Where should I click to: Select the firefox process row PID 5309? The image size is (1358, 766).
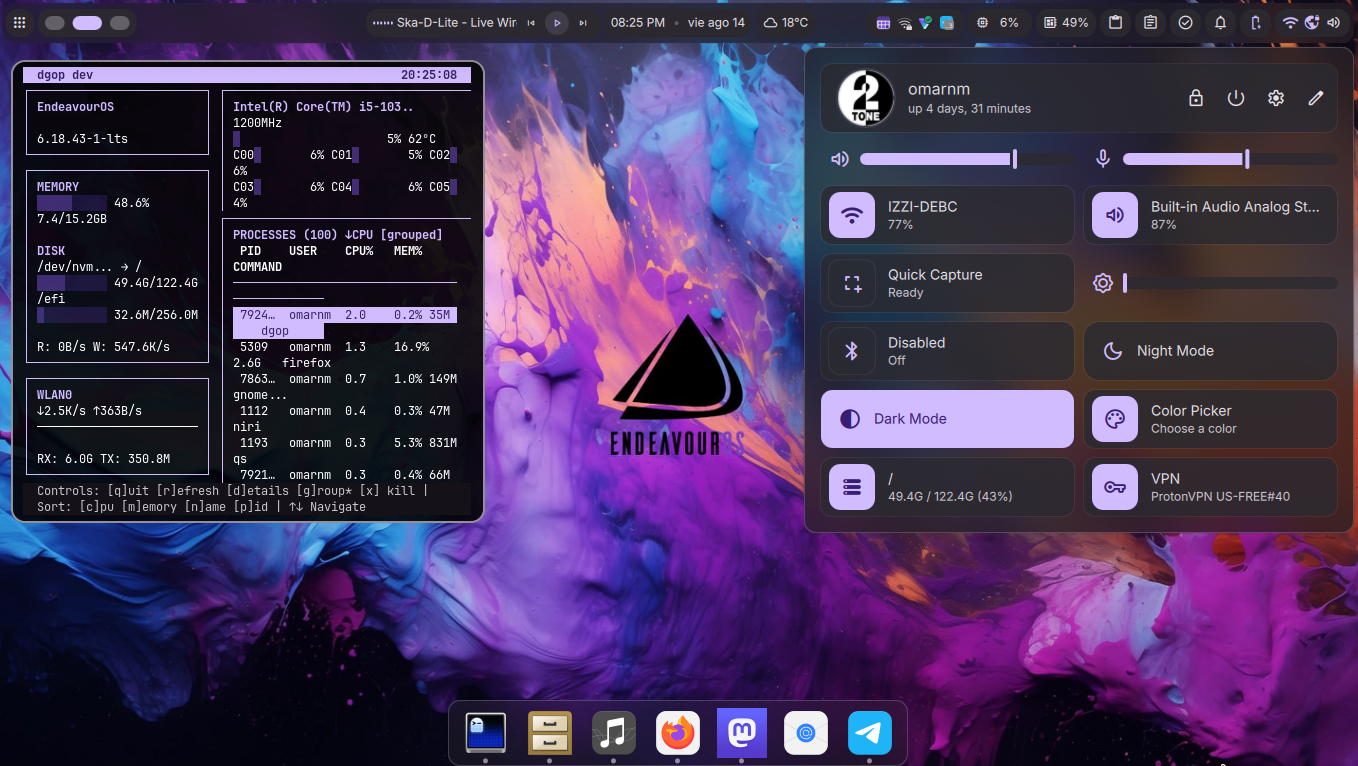pos(345,354)
